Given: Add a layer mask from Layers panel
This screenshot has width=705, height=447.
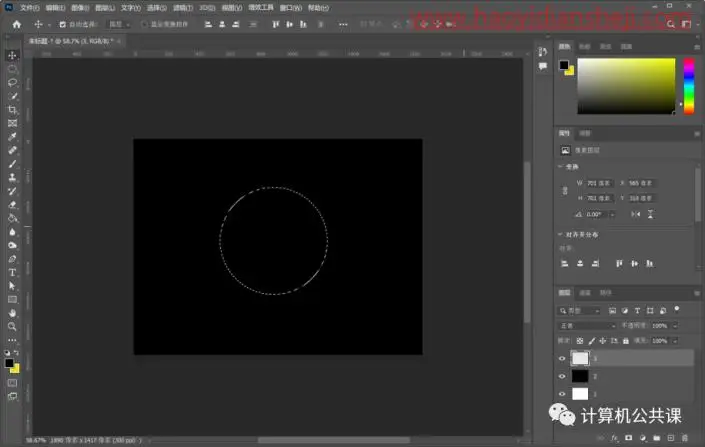Looking at the screenshot, I should click(x=629, y=438).
